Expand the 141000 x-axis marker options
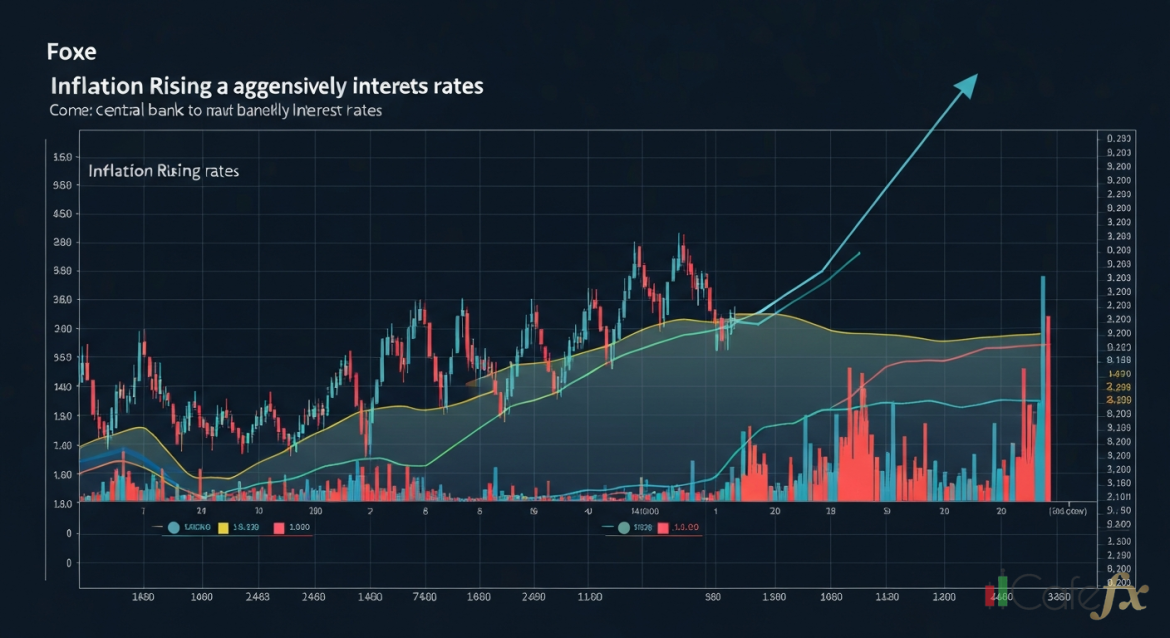 647,509
